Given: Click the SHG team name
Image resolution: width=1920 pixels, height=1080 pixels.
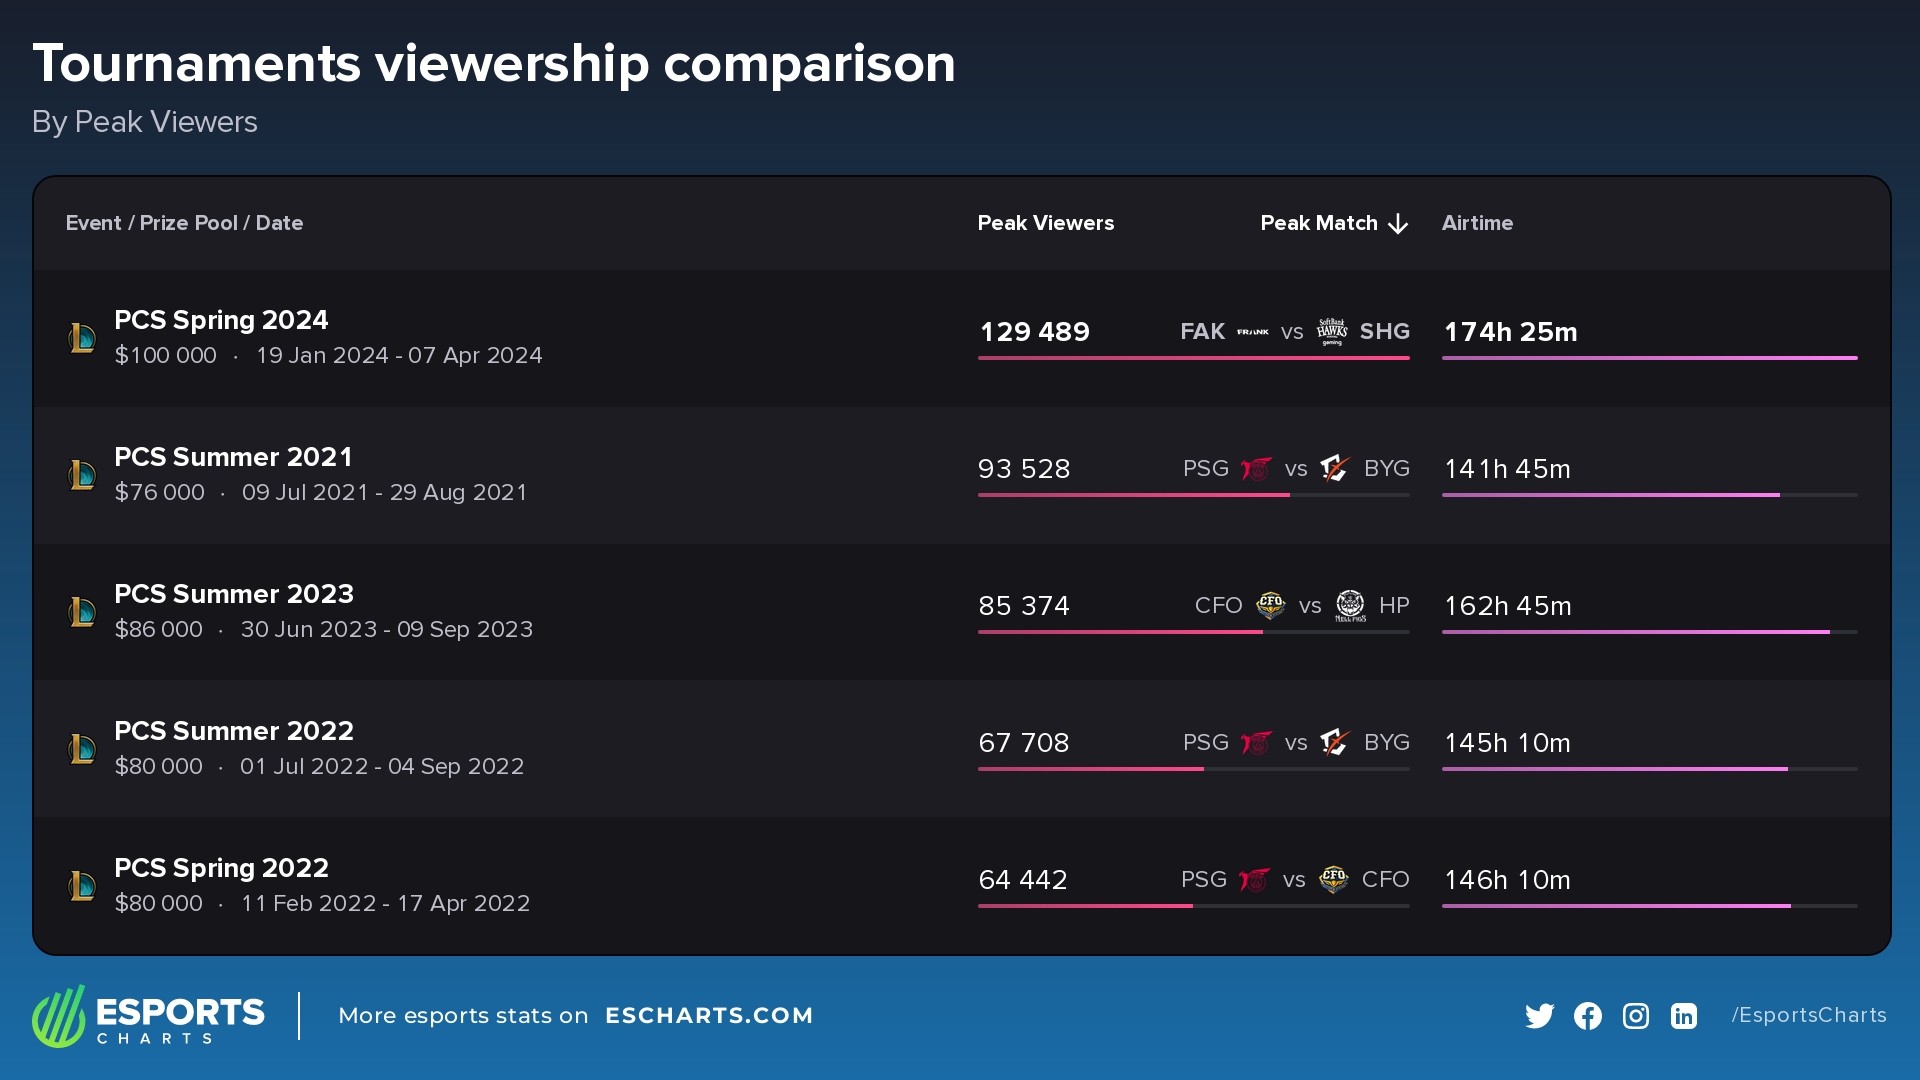Looking at the screenshot, I should (1385, 332).
